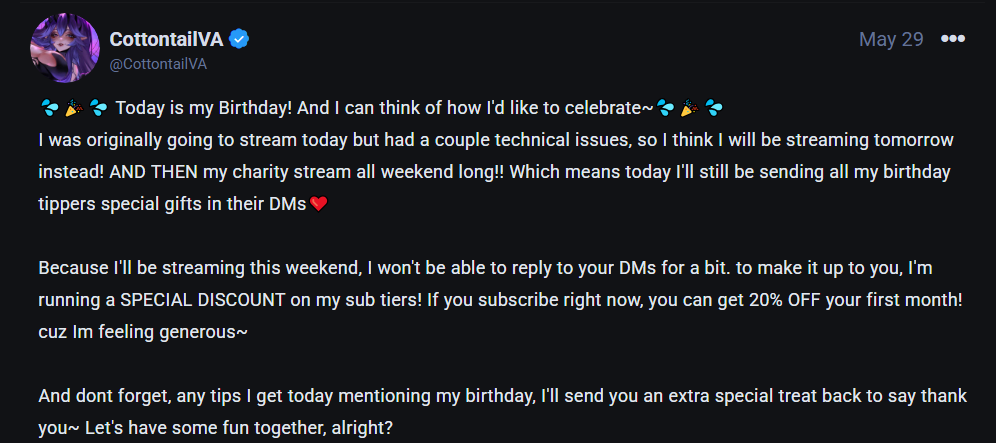The image size is (996, 443).
Task: Click the "20% OFF" text in the post
Action: click(x=744, y=301)
